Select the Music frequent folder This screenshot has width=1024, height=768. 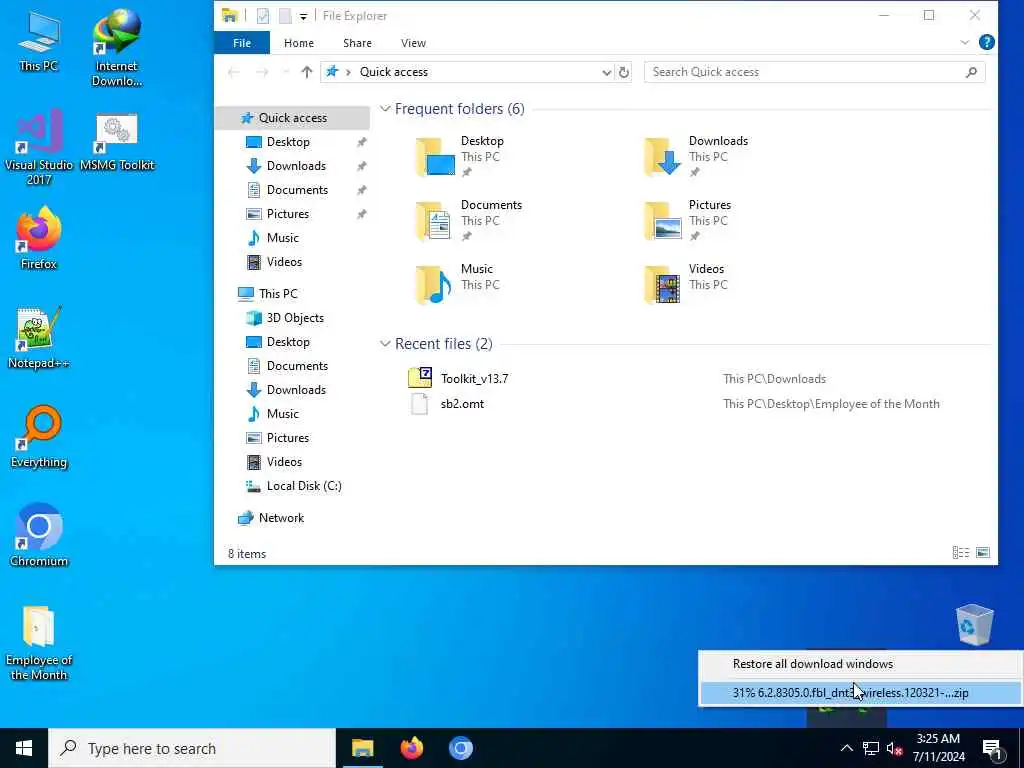(457, 285)
